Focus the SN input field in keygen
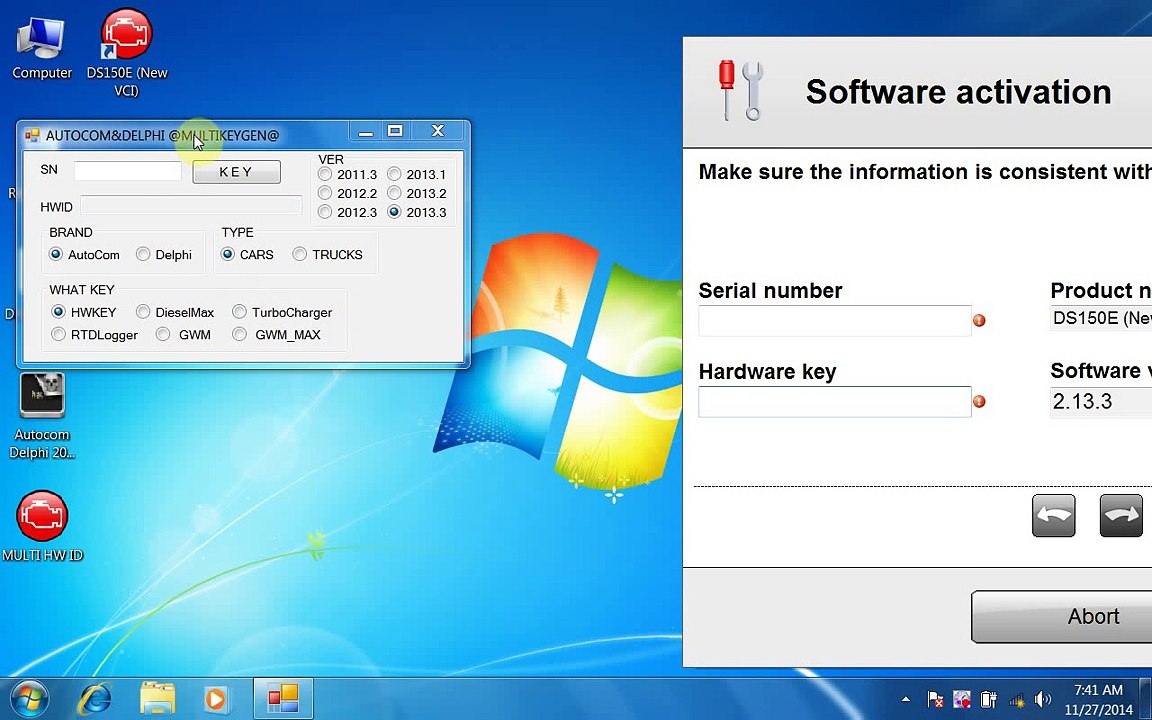Image resolution: width=1152 pixels, height=720 pixels. (x=128, y=170)
